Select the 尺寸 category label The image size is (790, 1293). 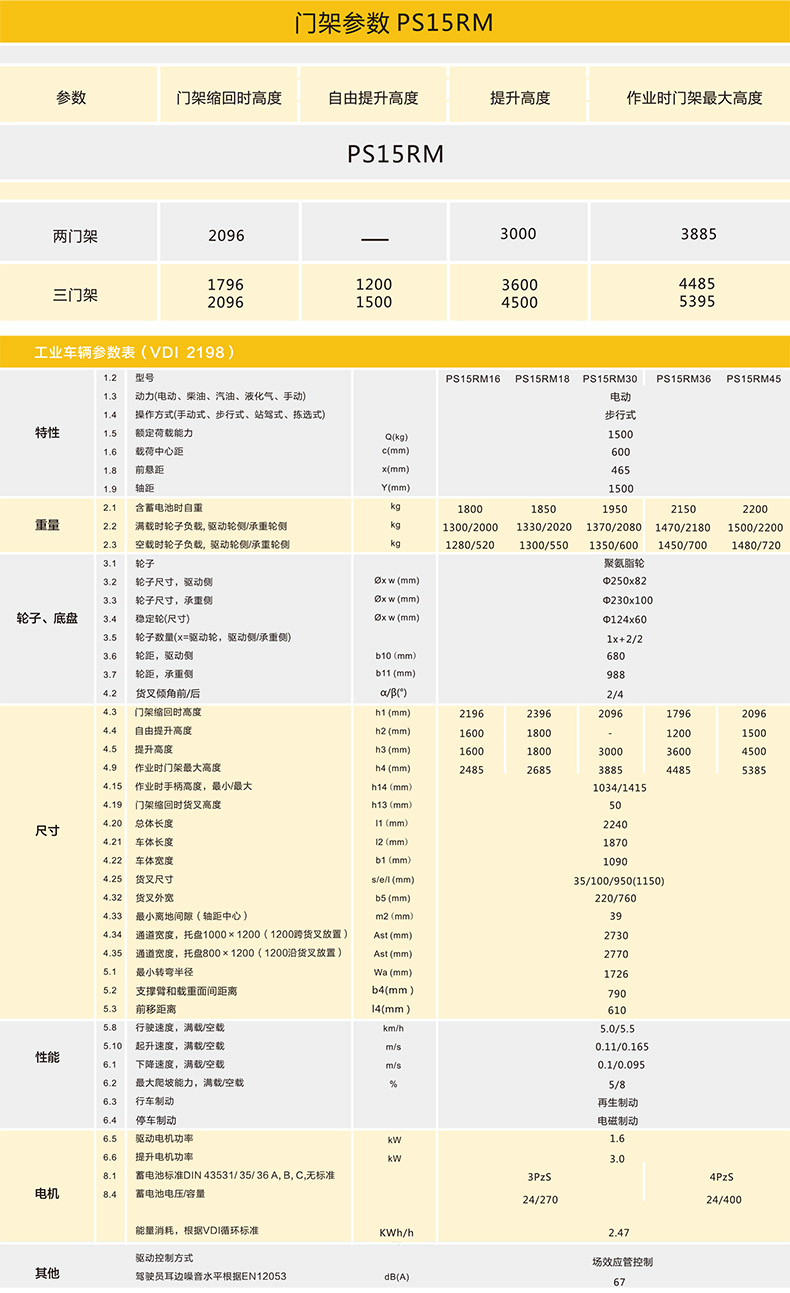pyautogui.click(x=47, y=831)
